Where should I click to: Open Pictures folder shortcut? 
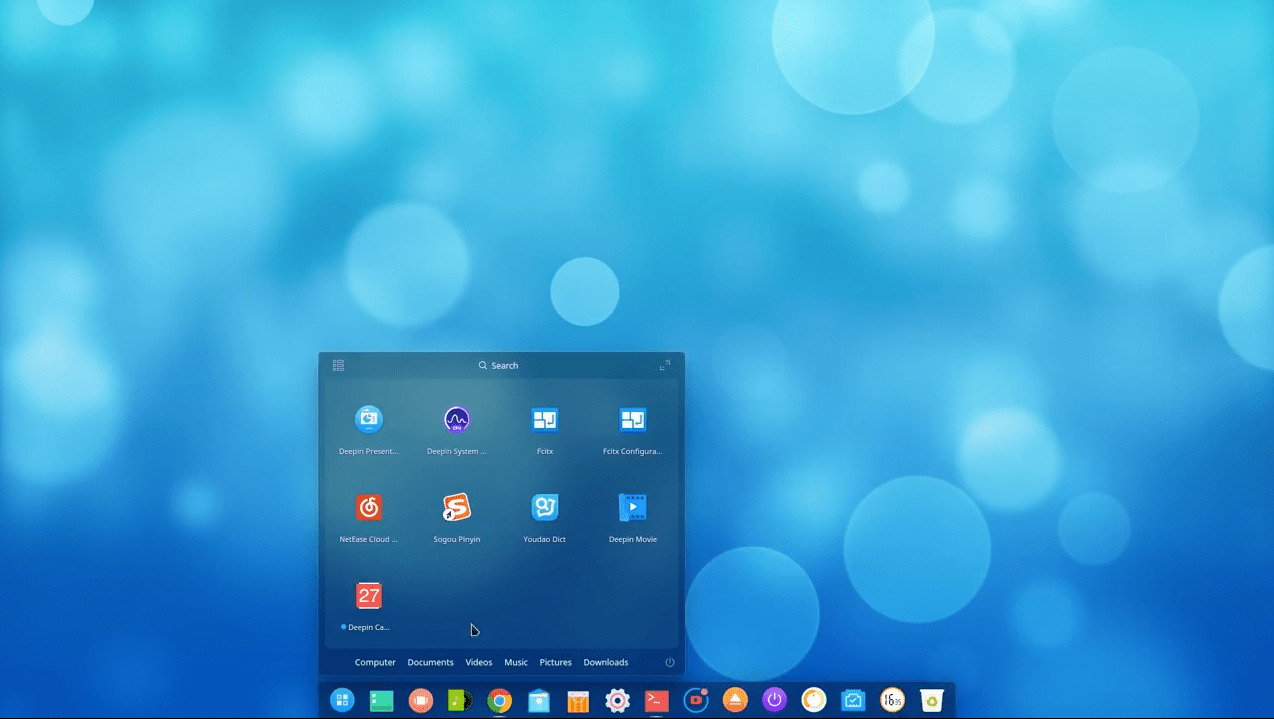(x=556, y=662)
